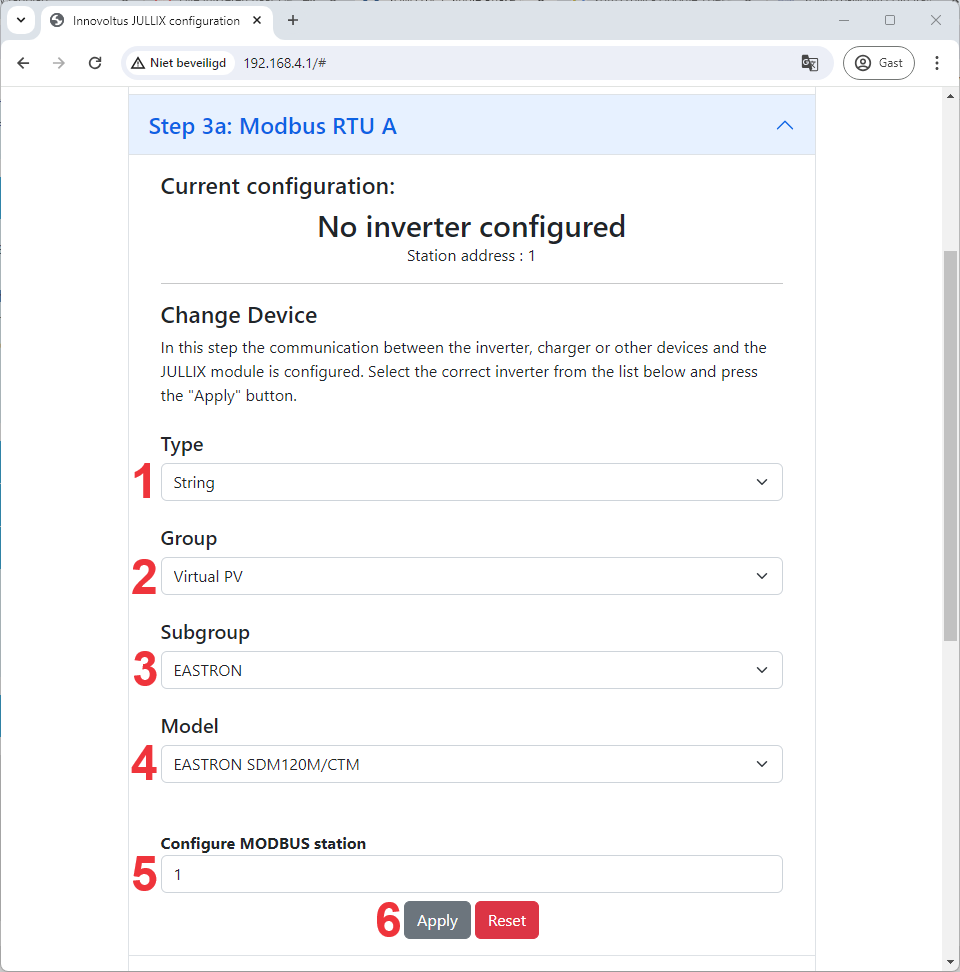This screenshot has height=972, width=960.
Task: Click the browser back arrow
Action: pyautogui.click(x=24, y=63)
